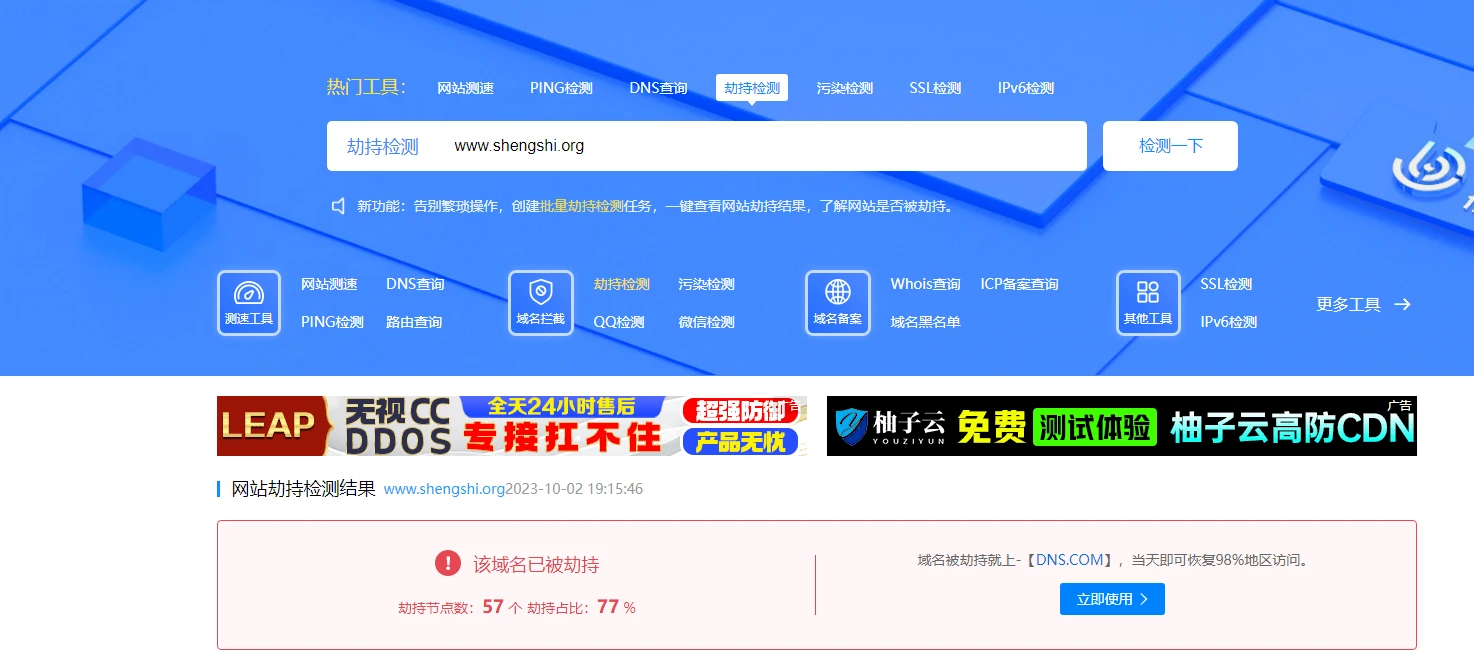
Task: Open the 柚子云高防CDN banner ad
Action: [1121, 426]
